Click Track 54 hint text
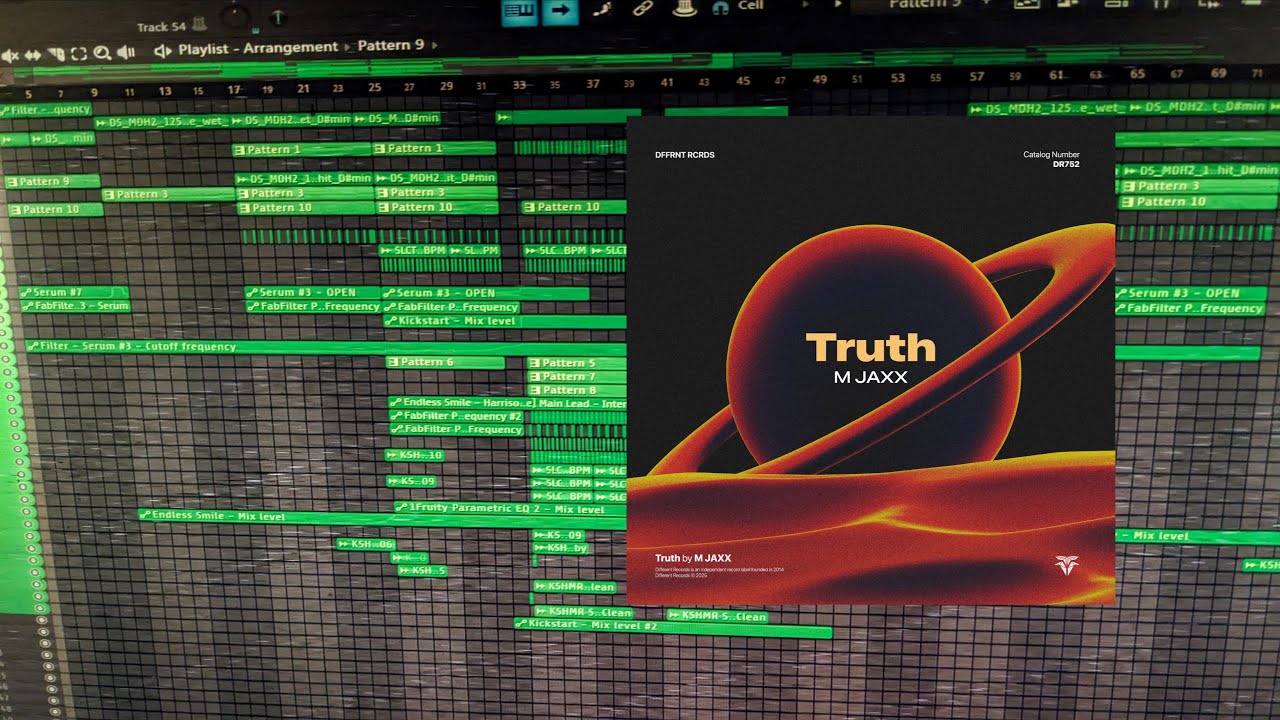 click(x=161, y=27)
